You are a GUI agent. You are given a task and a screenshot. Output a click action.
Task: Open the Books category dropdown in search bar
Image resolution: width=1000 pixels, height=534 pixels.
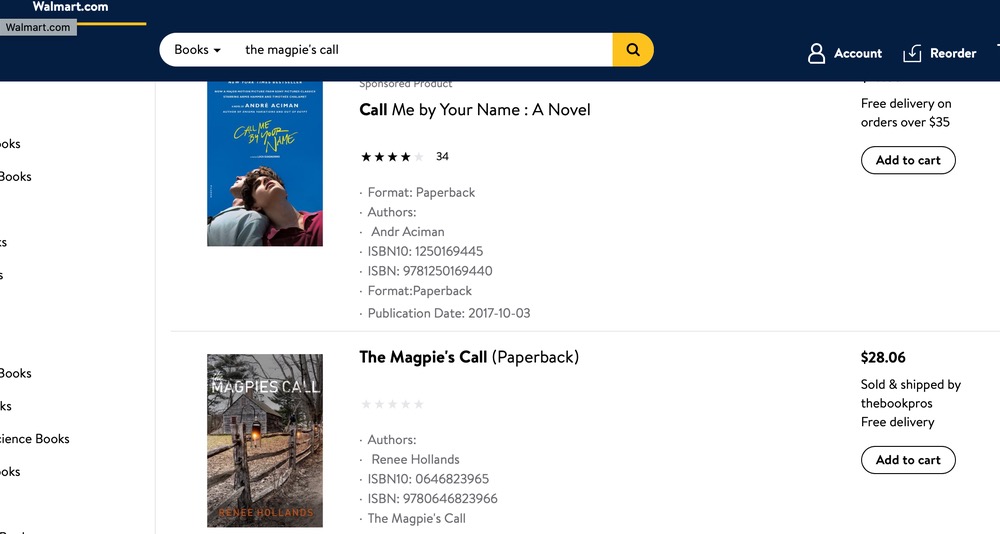coord(197,50)
